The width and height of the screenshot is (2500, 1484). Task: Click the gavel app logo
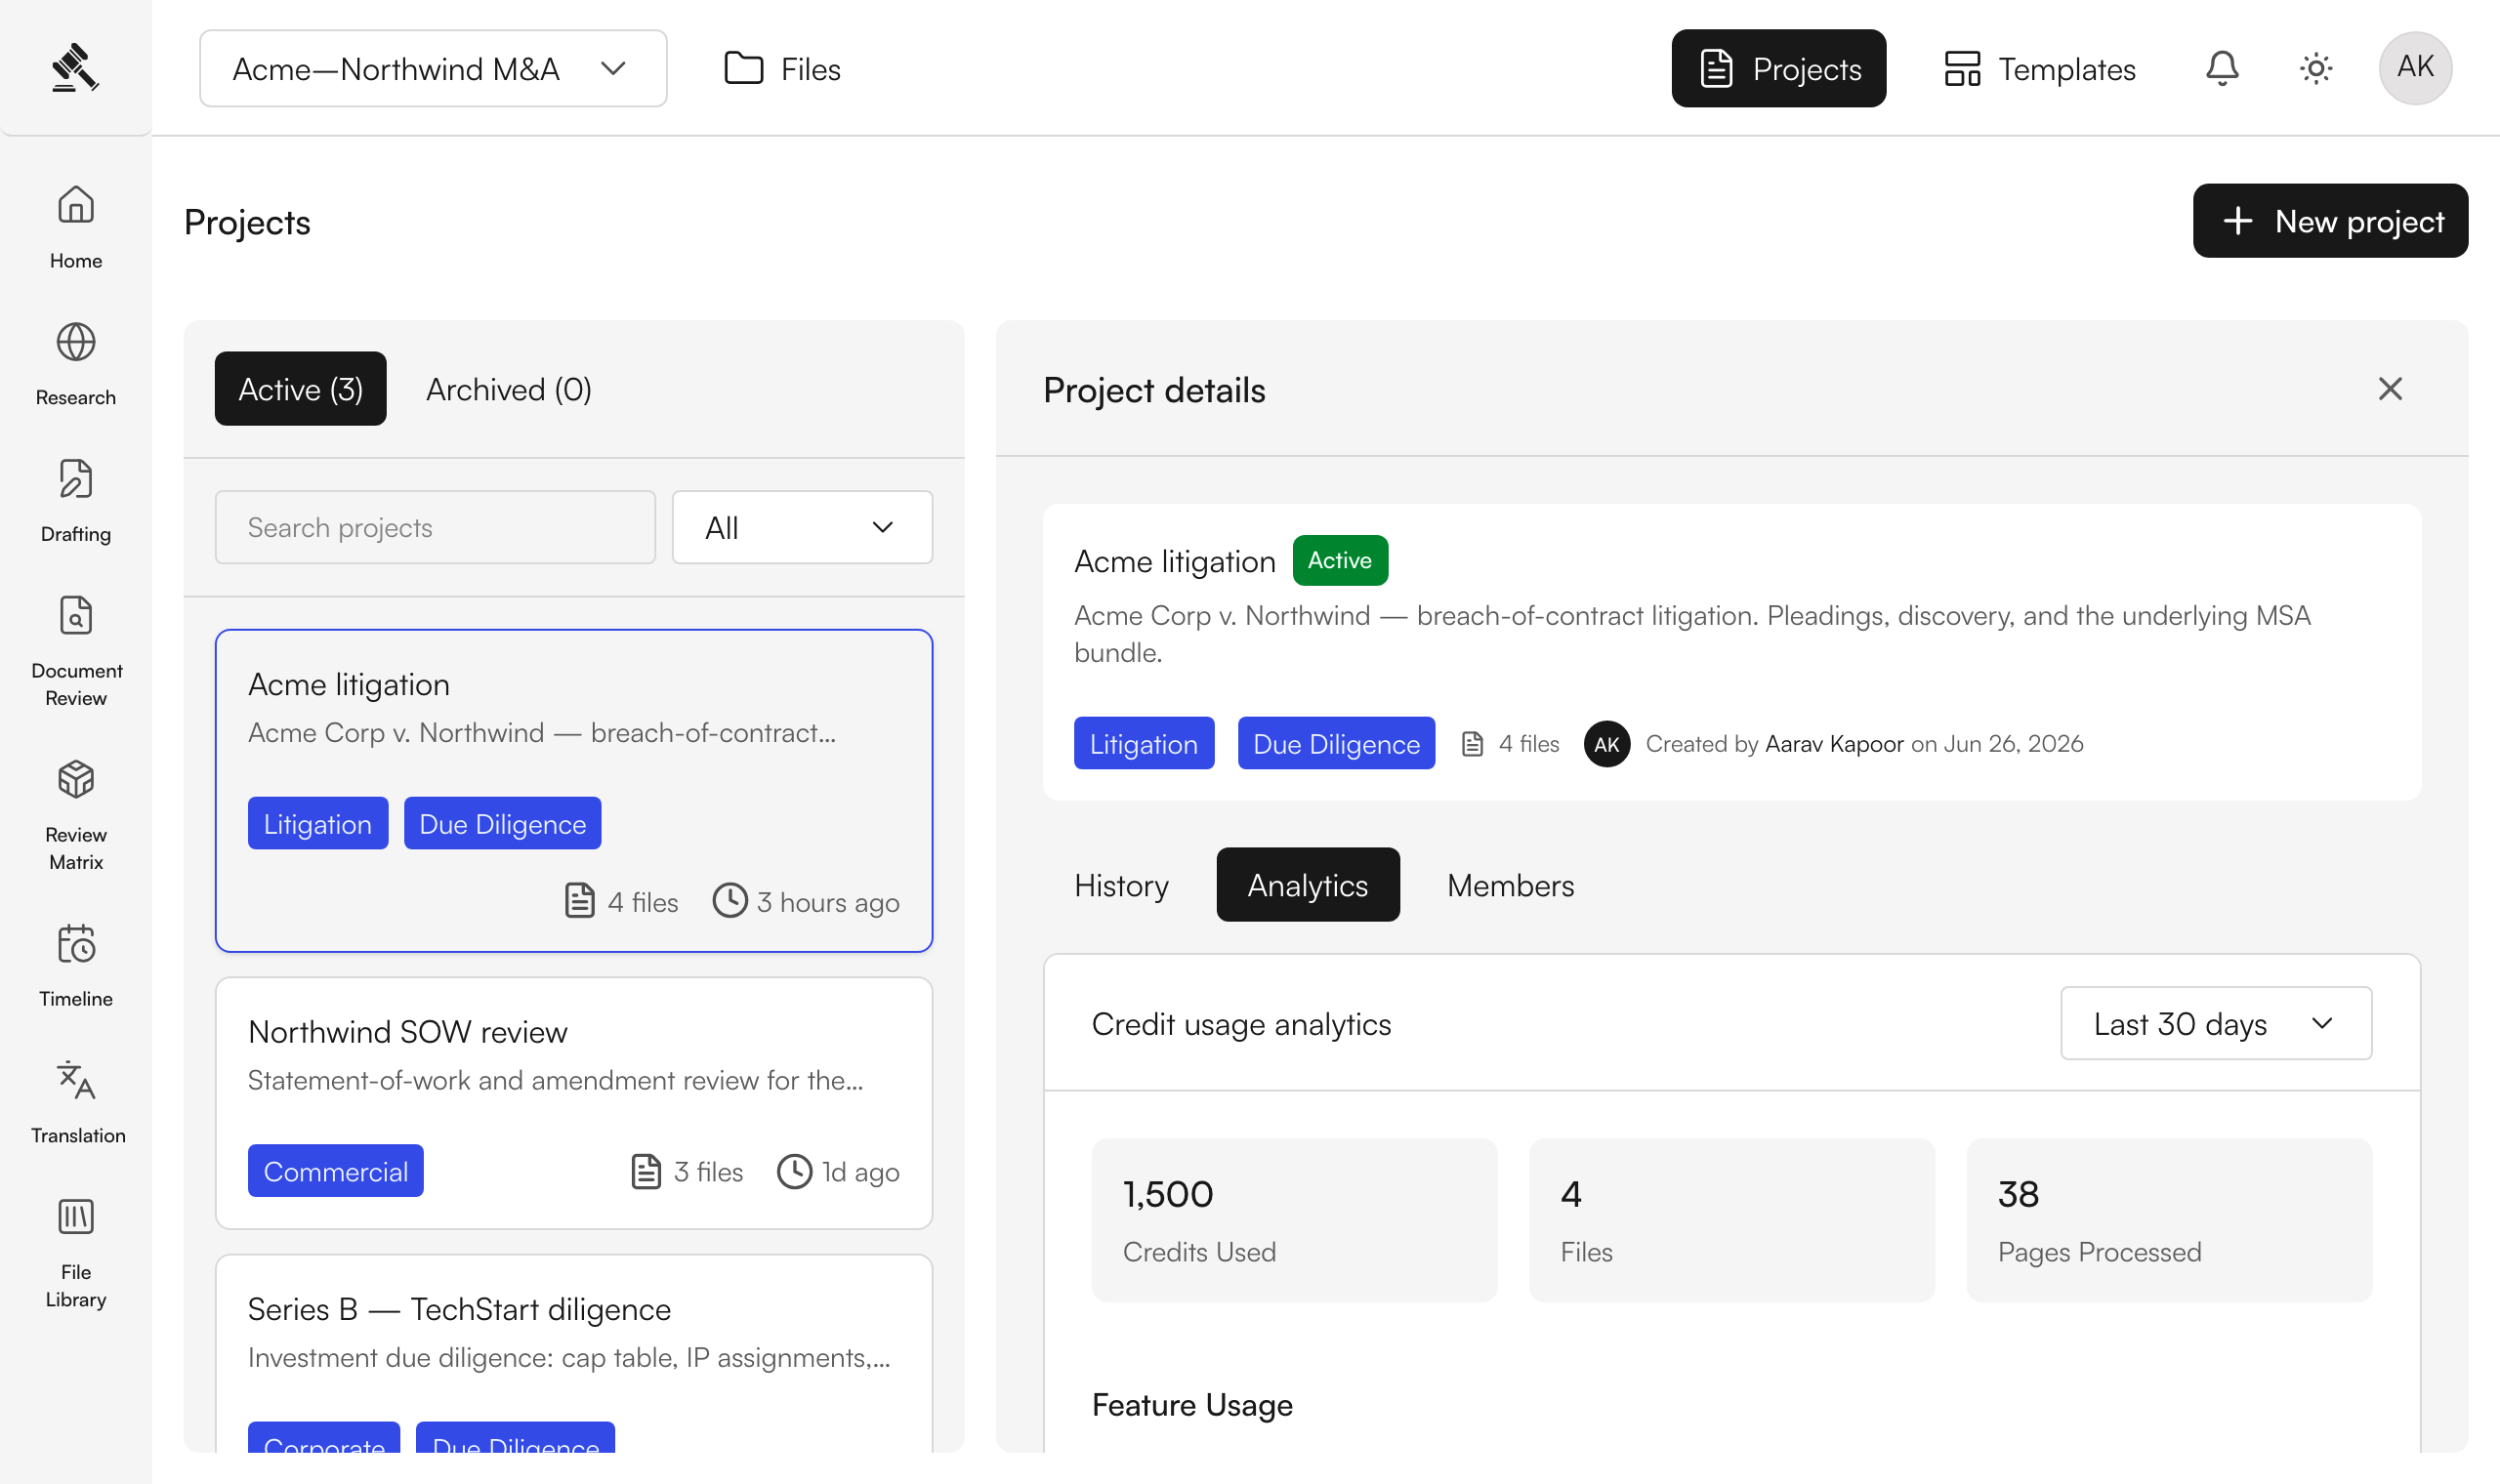coord(75,67)
